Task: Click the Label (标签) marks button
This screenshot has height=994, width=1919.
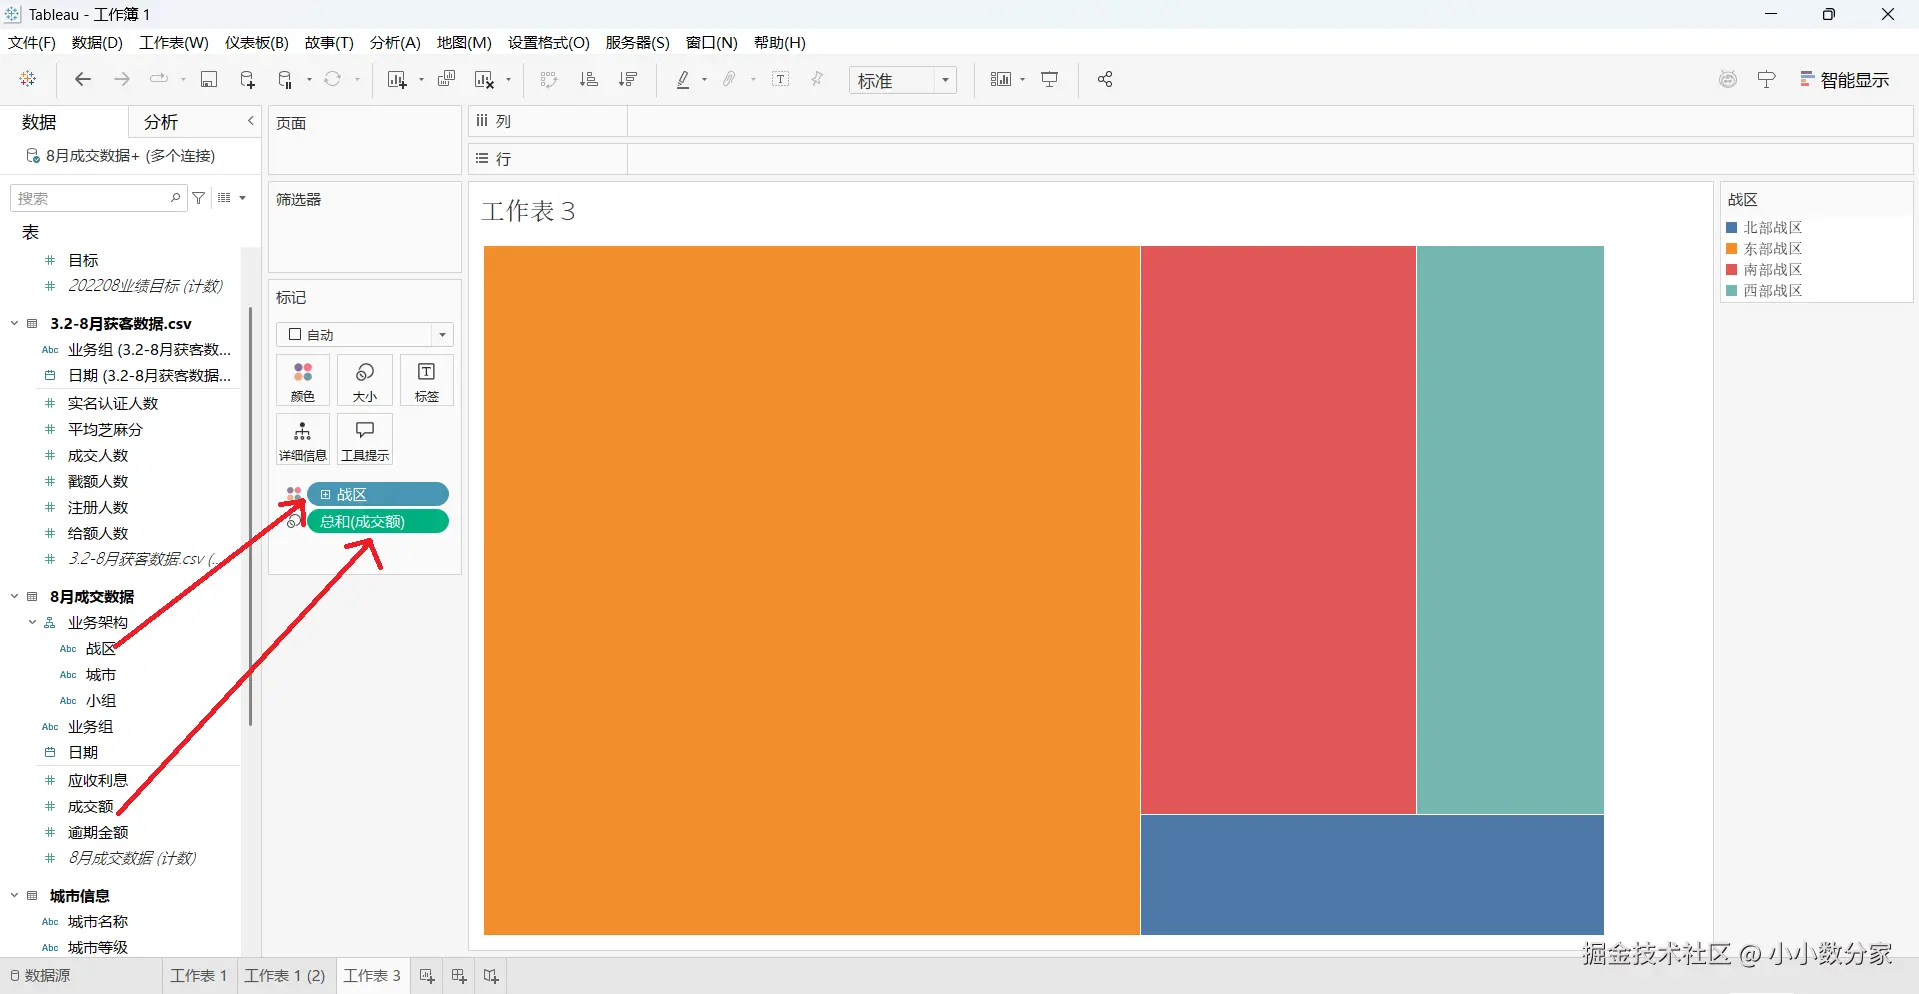Action: [427, 381]
